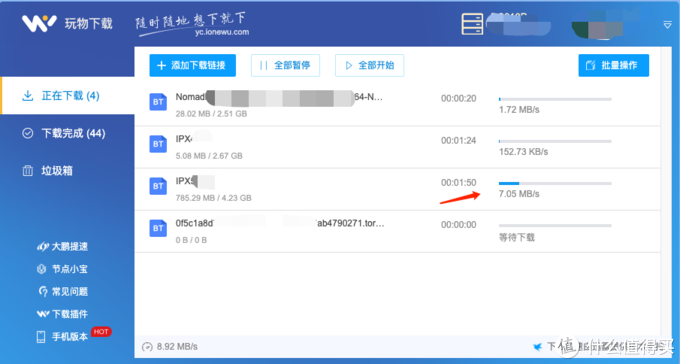Viewport: 680px width, 364px height.
Task: Click total speed 8.92 MB/s in status bar
Action: 177,347
